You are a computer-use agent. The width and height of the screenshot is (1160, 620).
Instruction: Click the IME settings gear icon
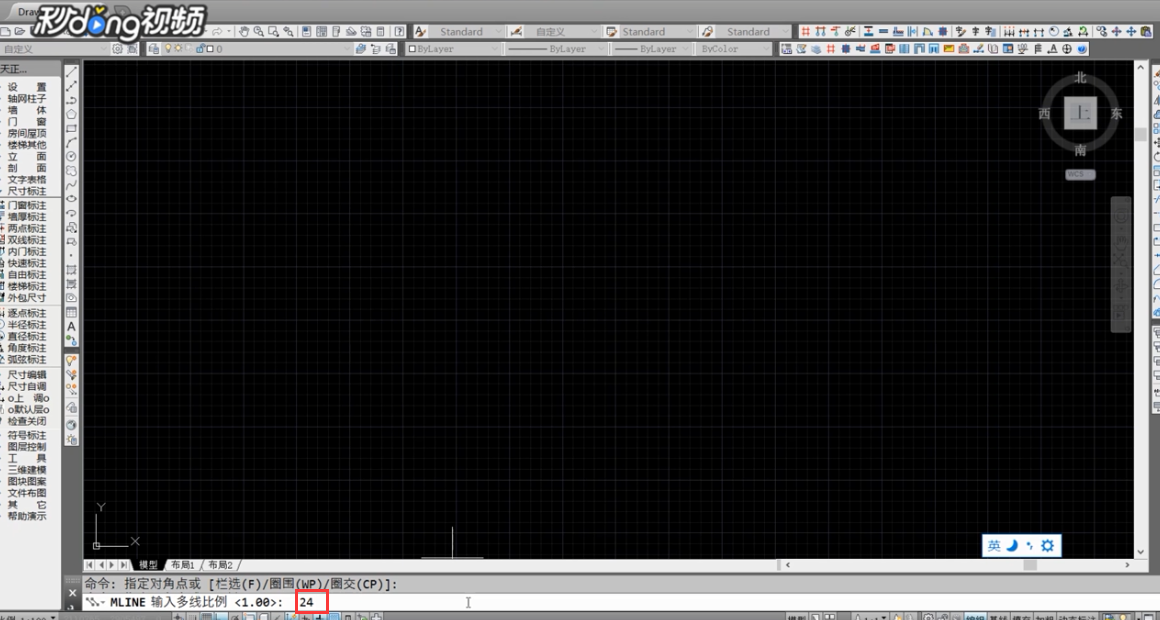[1047, 546]
